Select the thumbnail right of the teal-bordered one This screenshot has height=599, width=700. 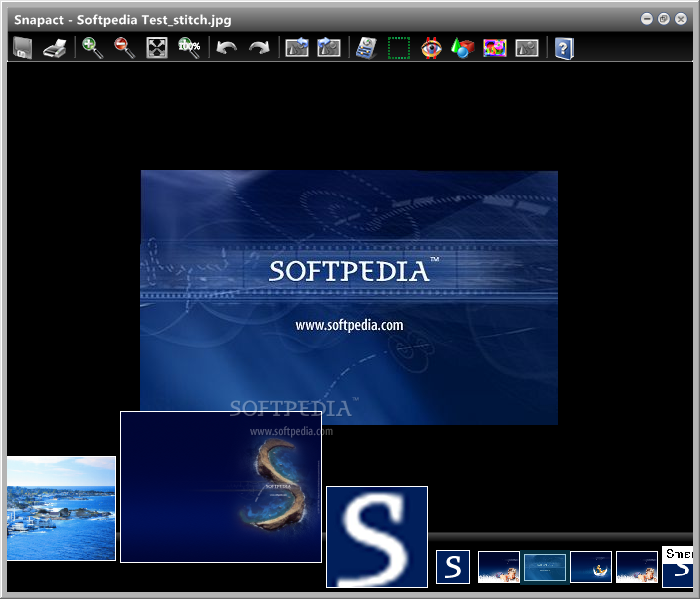[x=591, y=567]
